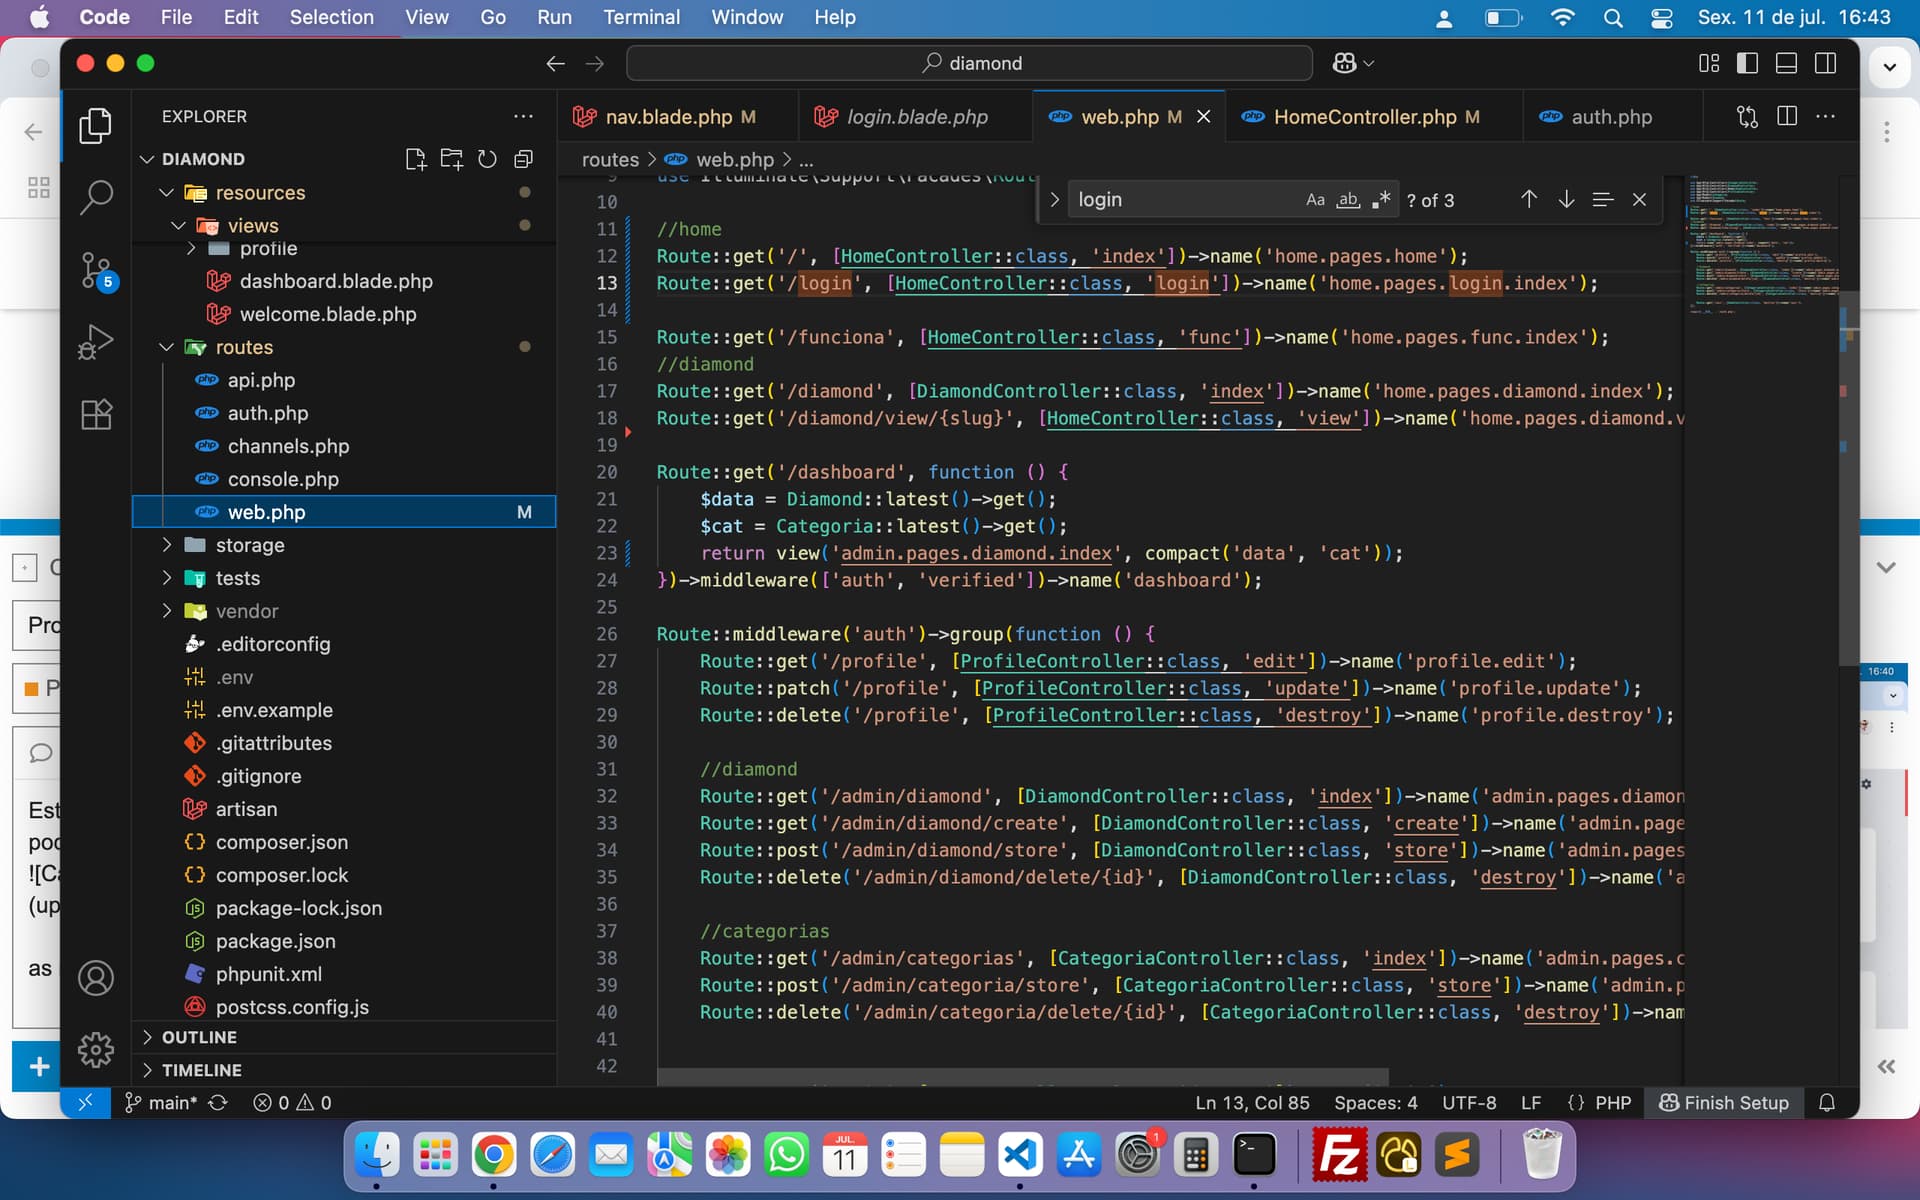This screenshot has width=1920, height=1200.
Task: Open notifications bell in status bar
Action: tap(1827, 1102)
